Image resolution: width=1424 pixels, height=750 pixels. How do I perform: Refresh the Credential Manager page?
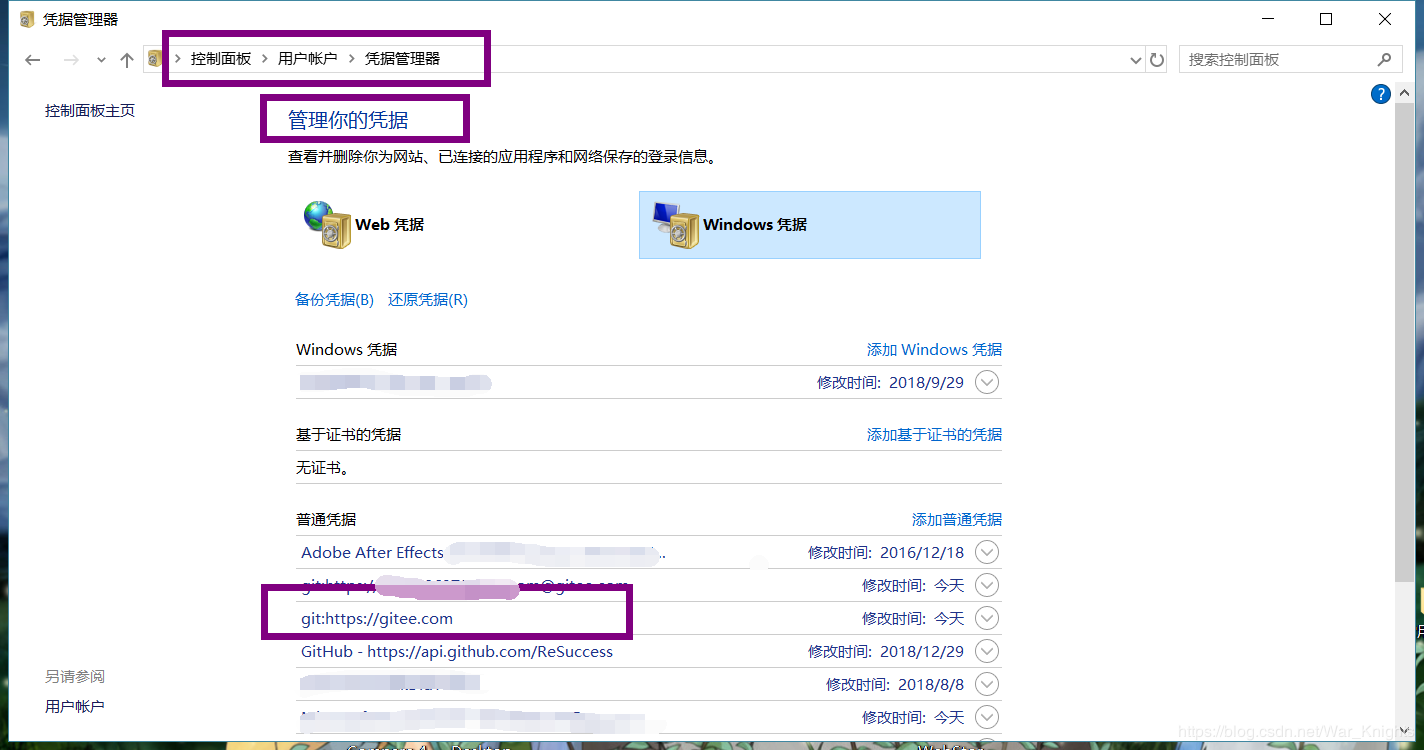click(x=1157, y=60)
